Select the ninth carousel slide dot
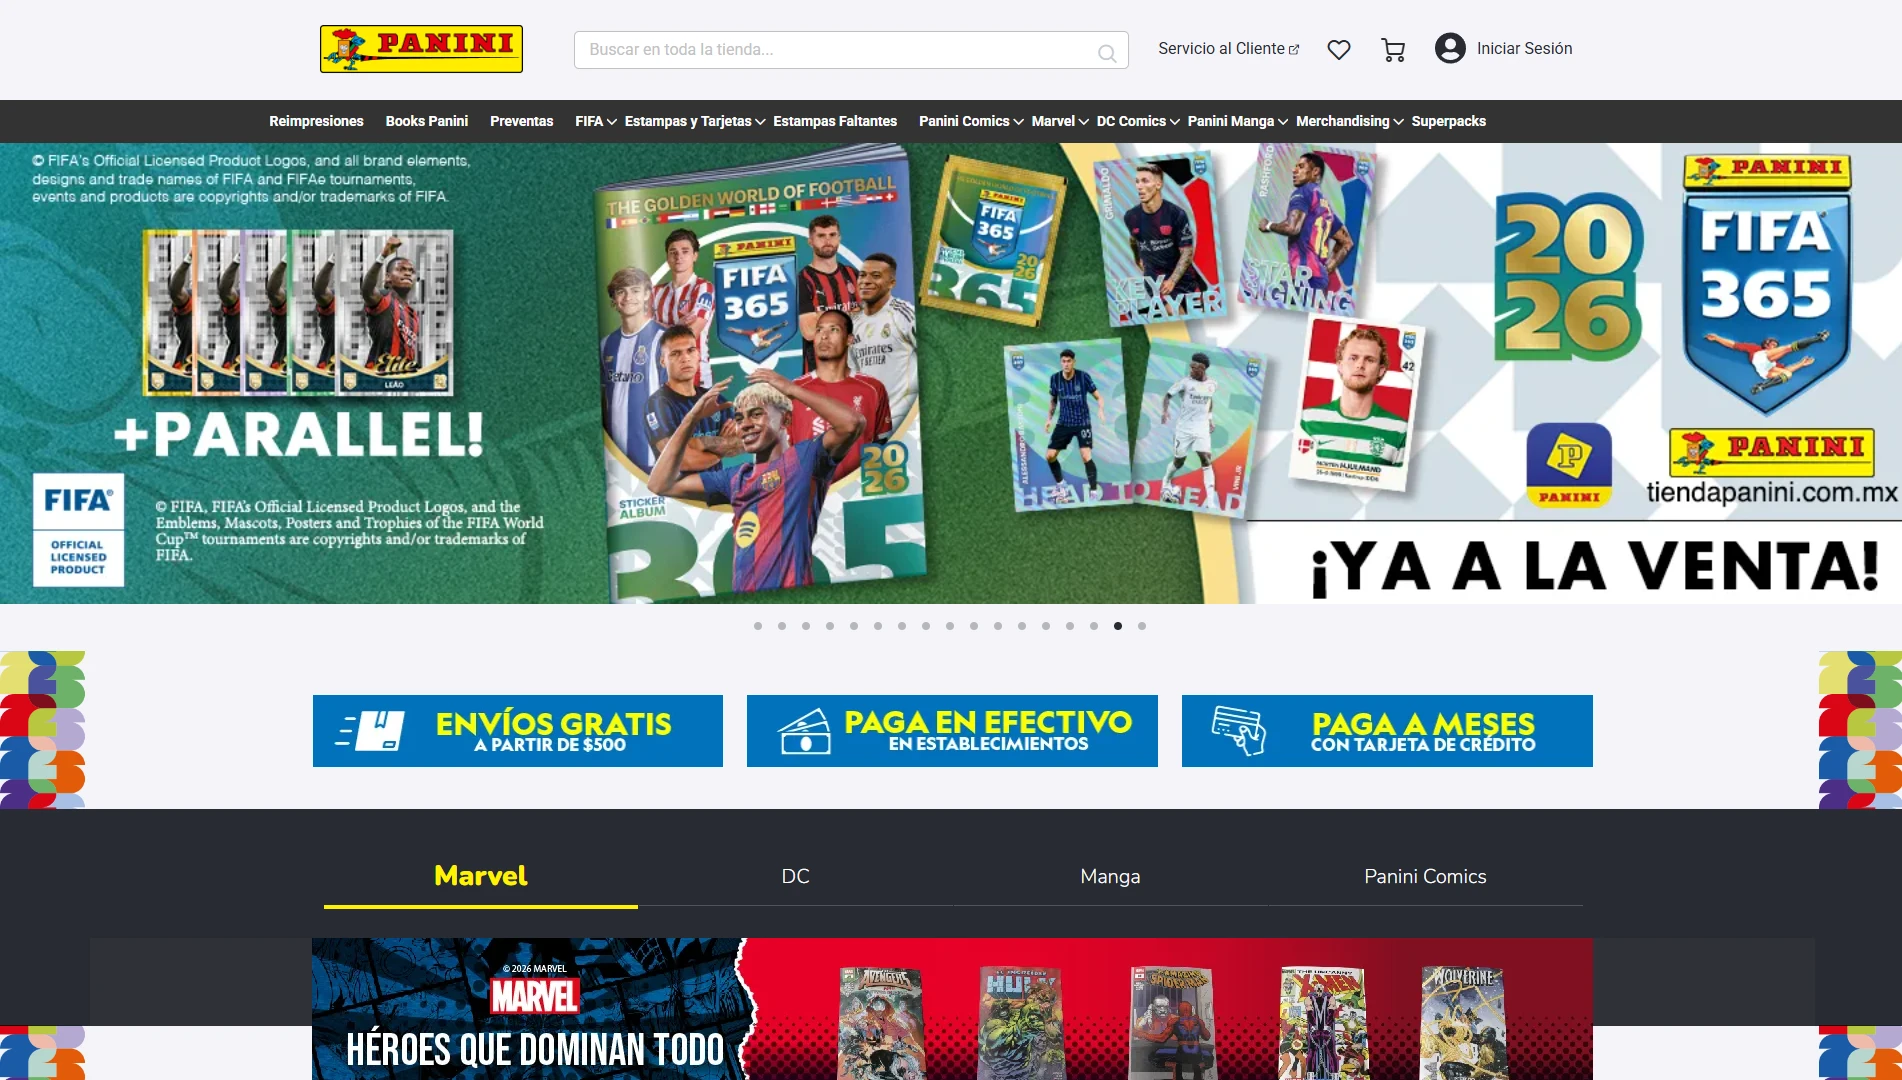This screenshot has width=1902, height=1080. tap(950, 626)
